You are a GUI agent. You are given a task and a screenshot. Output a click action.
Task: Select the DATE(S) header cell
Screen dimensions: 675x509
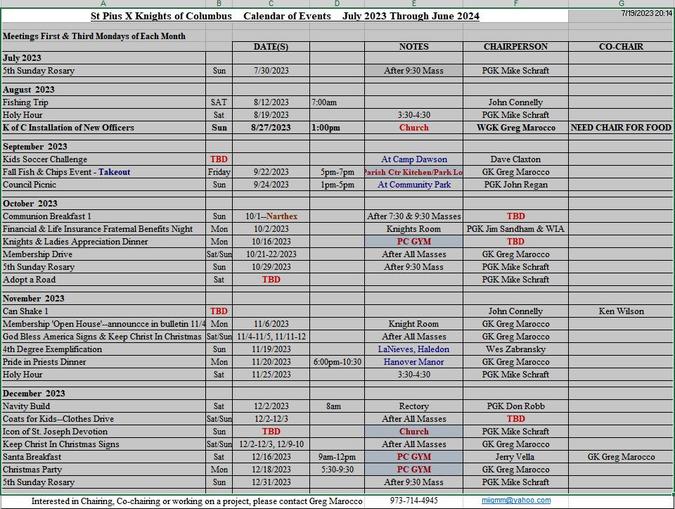270,47
